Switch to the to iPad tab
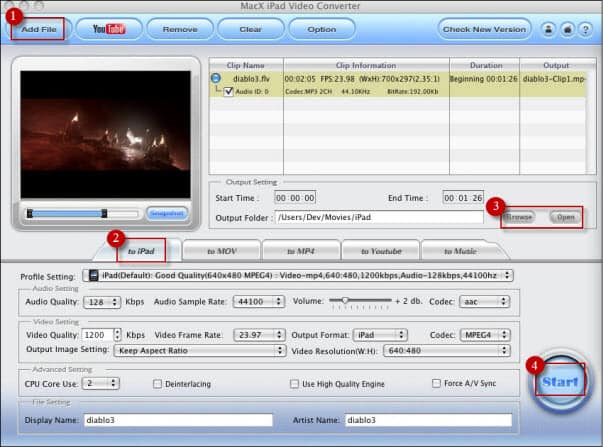603x447 pixels. (x=141, y=251)
